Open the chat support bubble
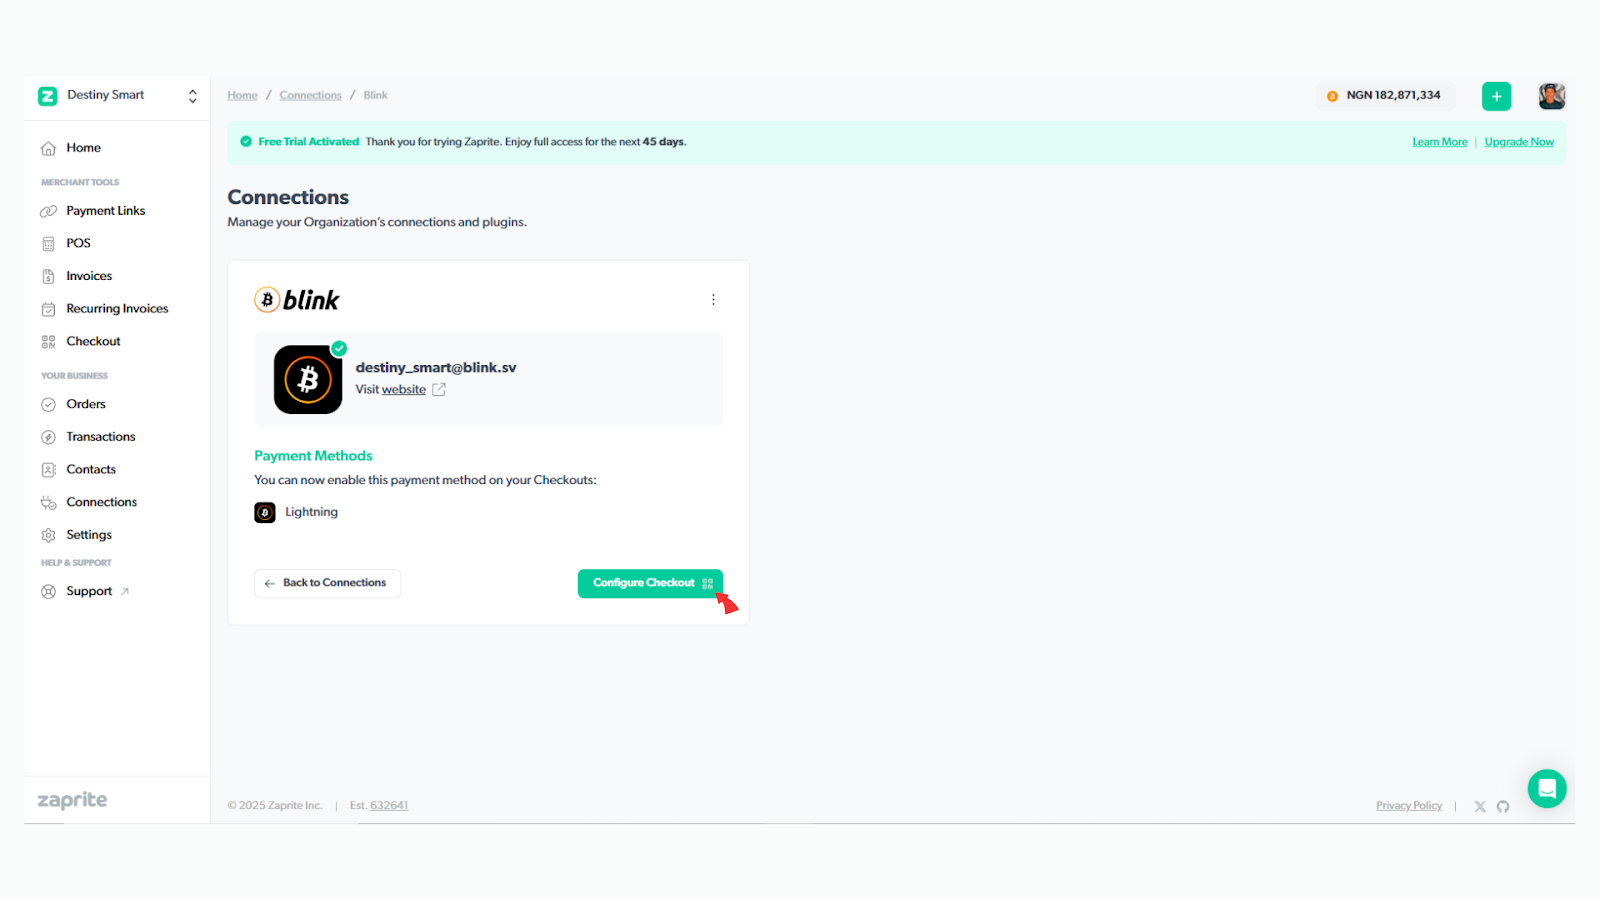Viewport: 1600px width, 900px height. (x=1546, y=789)
